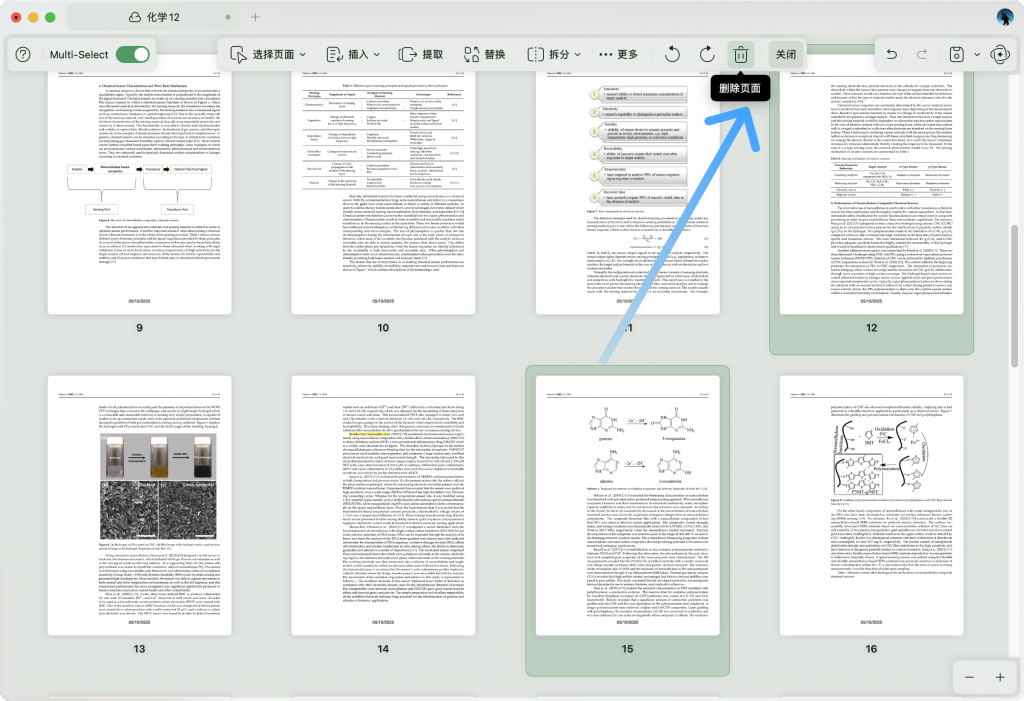
Task: Rotate pages clockwise
Action: coord(707,54)
